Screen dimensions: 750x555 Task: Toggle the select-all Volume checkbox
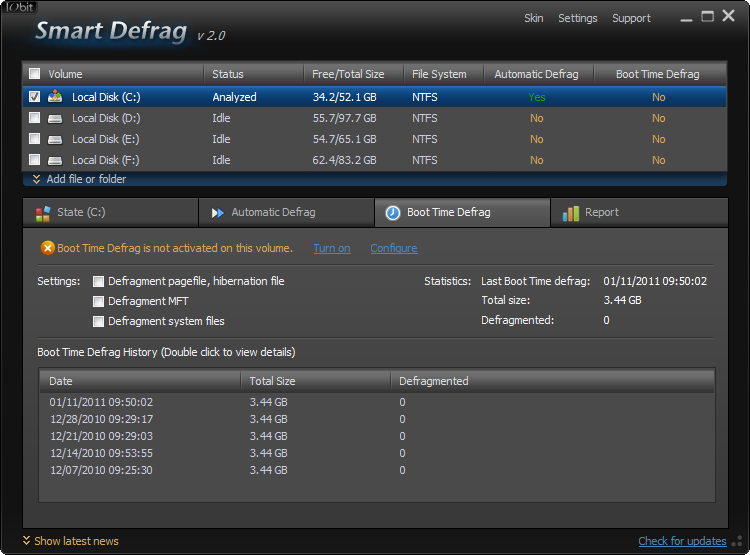(34, 74)
